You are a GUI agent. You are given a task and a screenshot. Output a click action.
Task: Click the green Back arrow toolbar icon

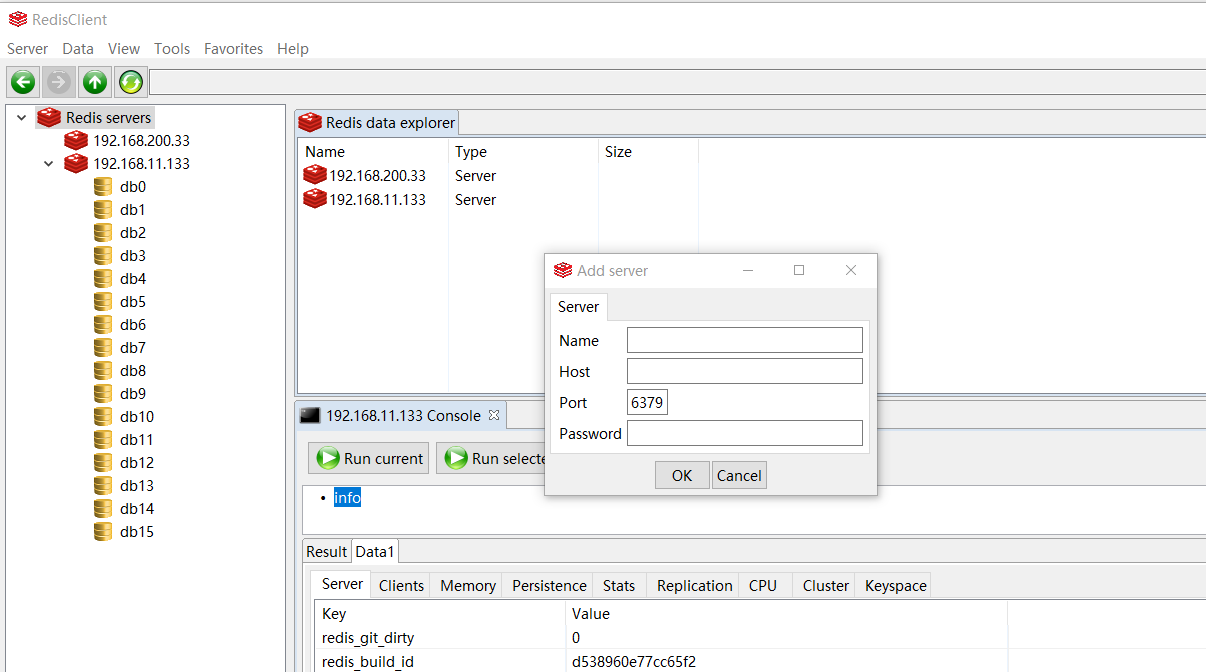point(23,82)
